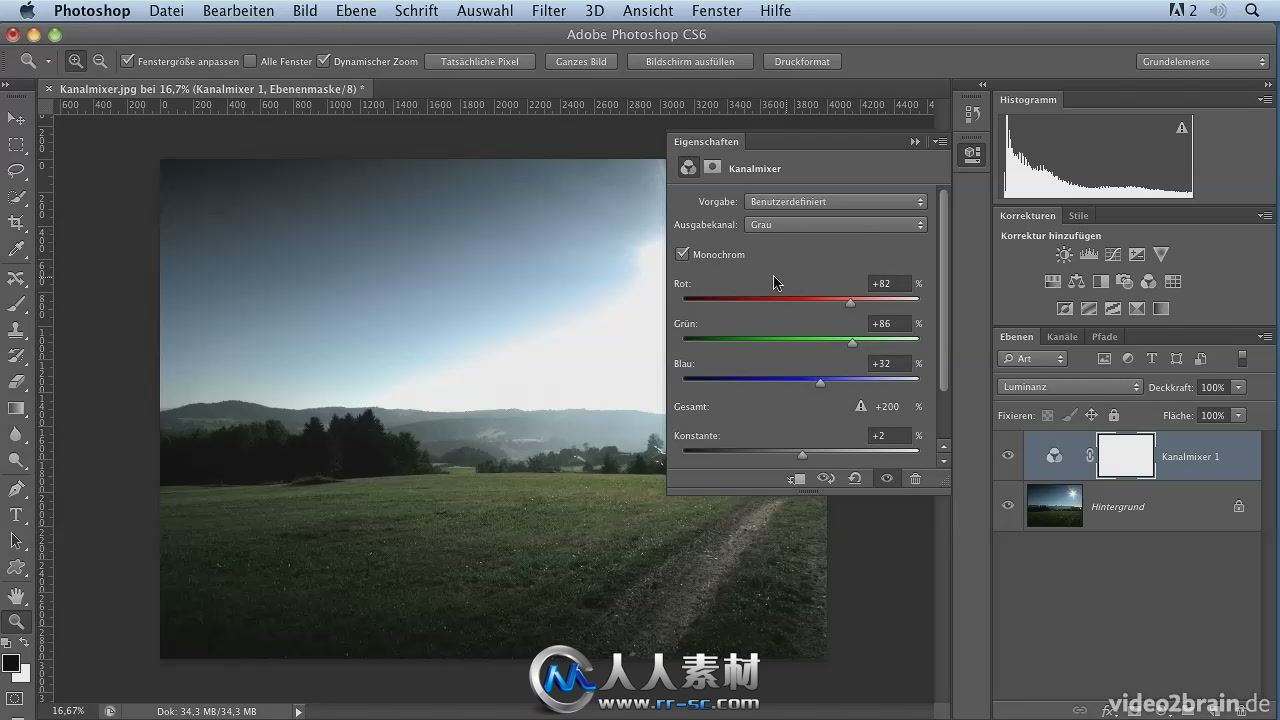Open the Fläche slider dropdown

tap(1239, 415)
